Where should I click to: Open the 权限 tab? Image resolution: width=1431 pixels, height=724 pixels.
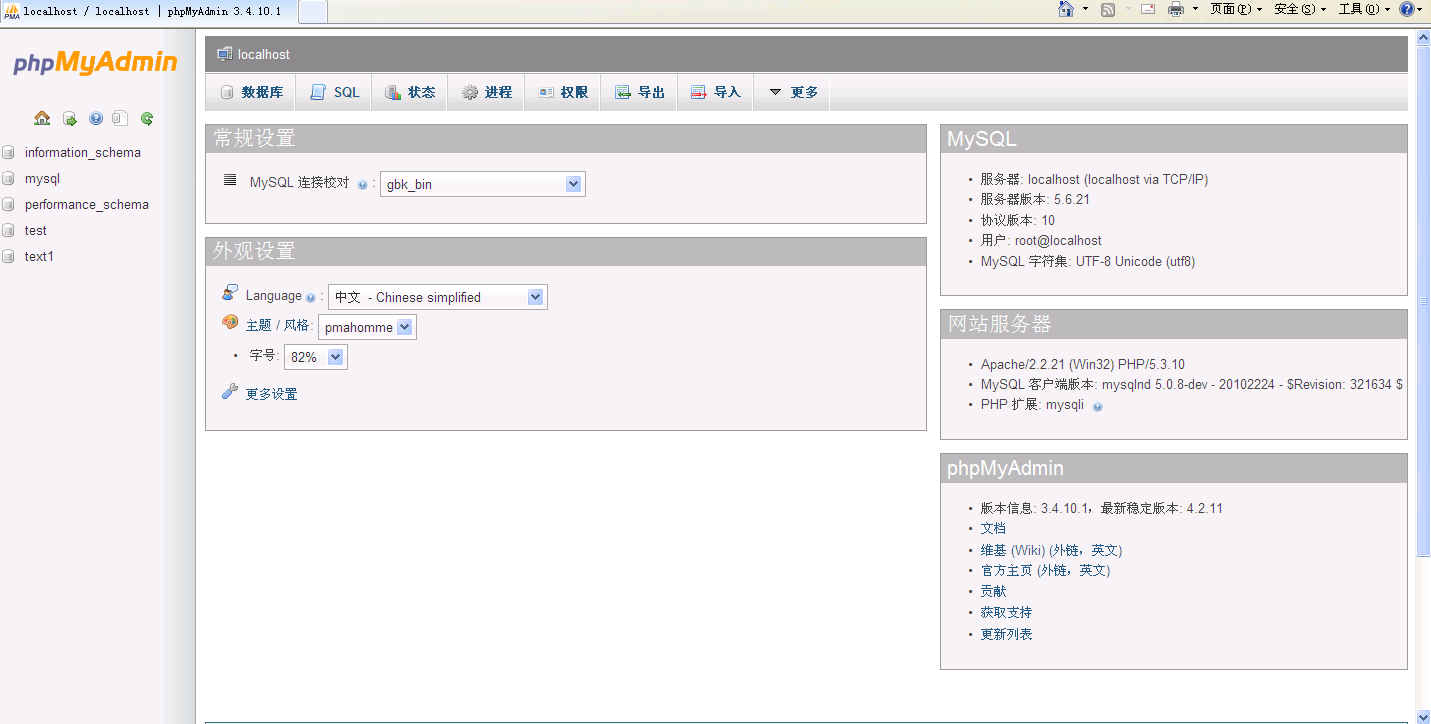pyautogui.click(x=562, y=92)
